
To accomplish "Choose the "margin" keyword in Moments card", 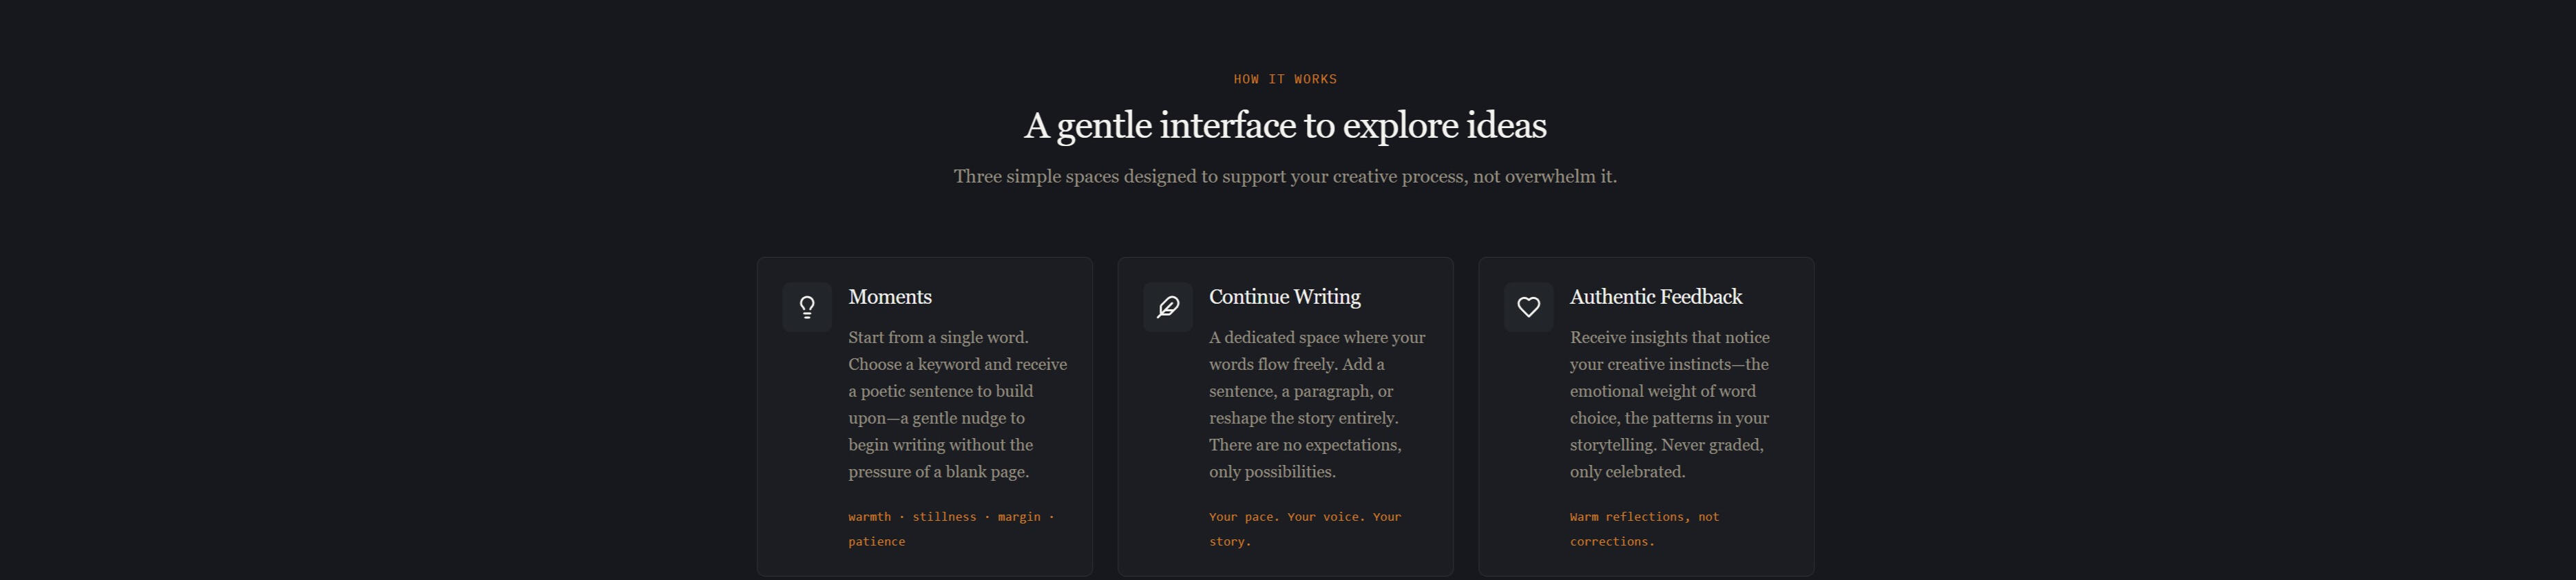I will tap(1019, 517).
